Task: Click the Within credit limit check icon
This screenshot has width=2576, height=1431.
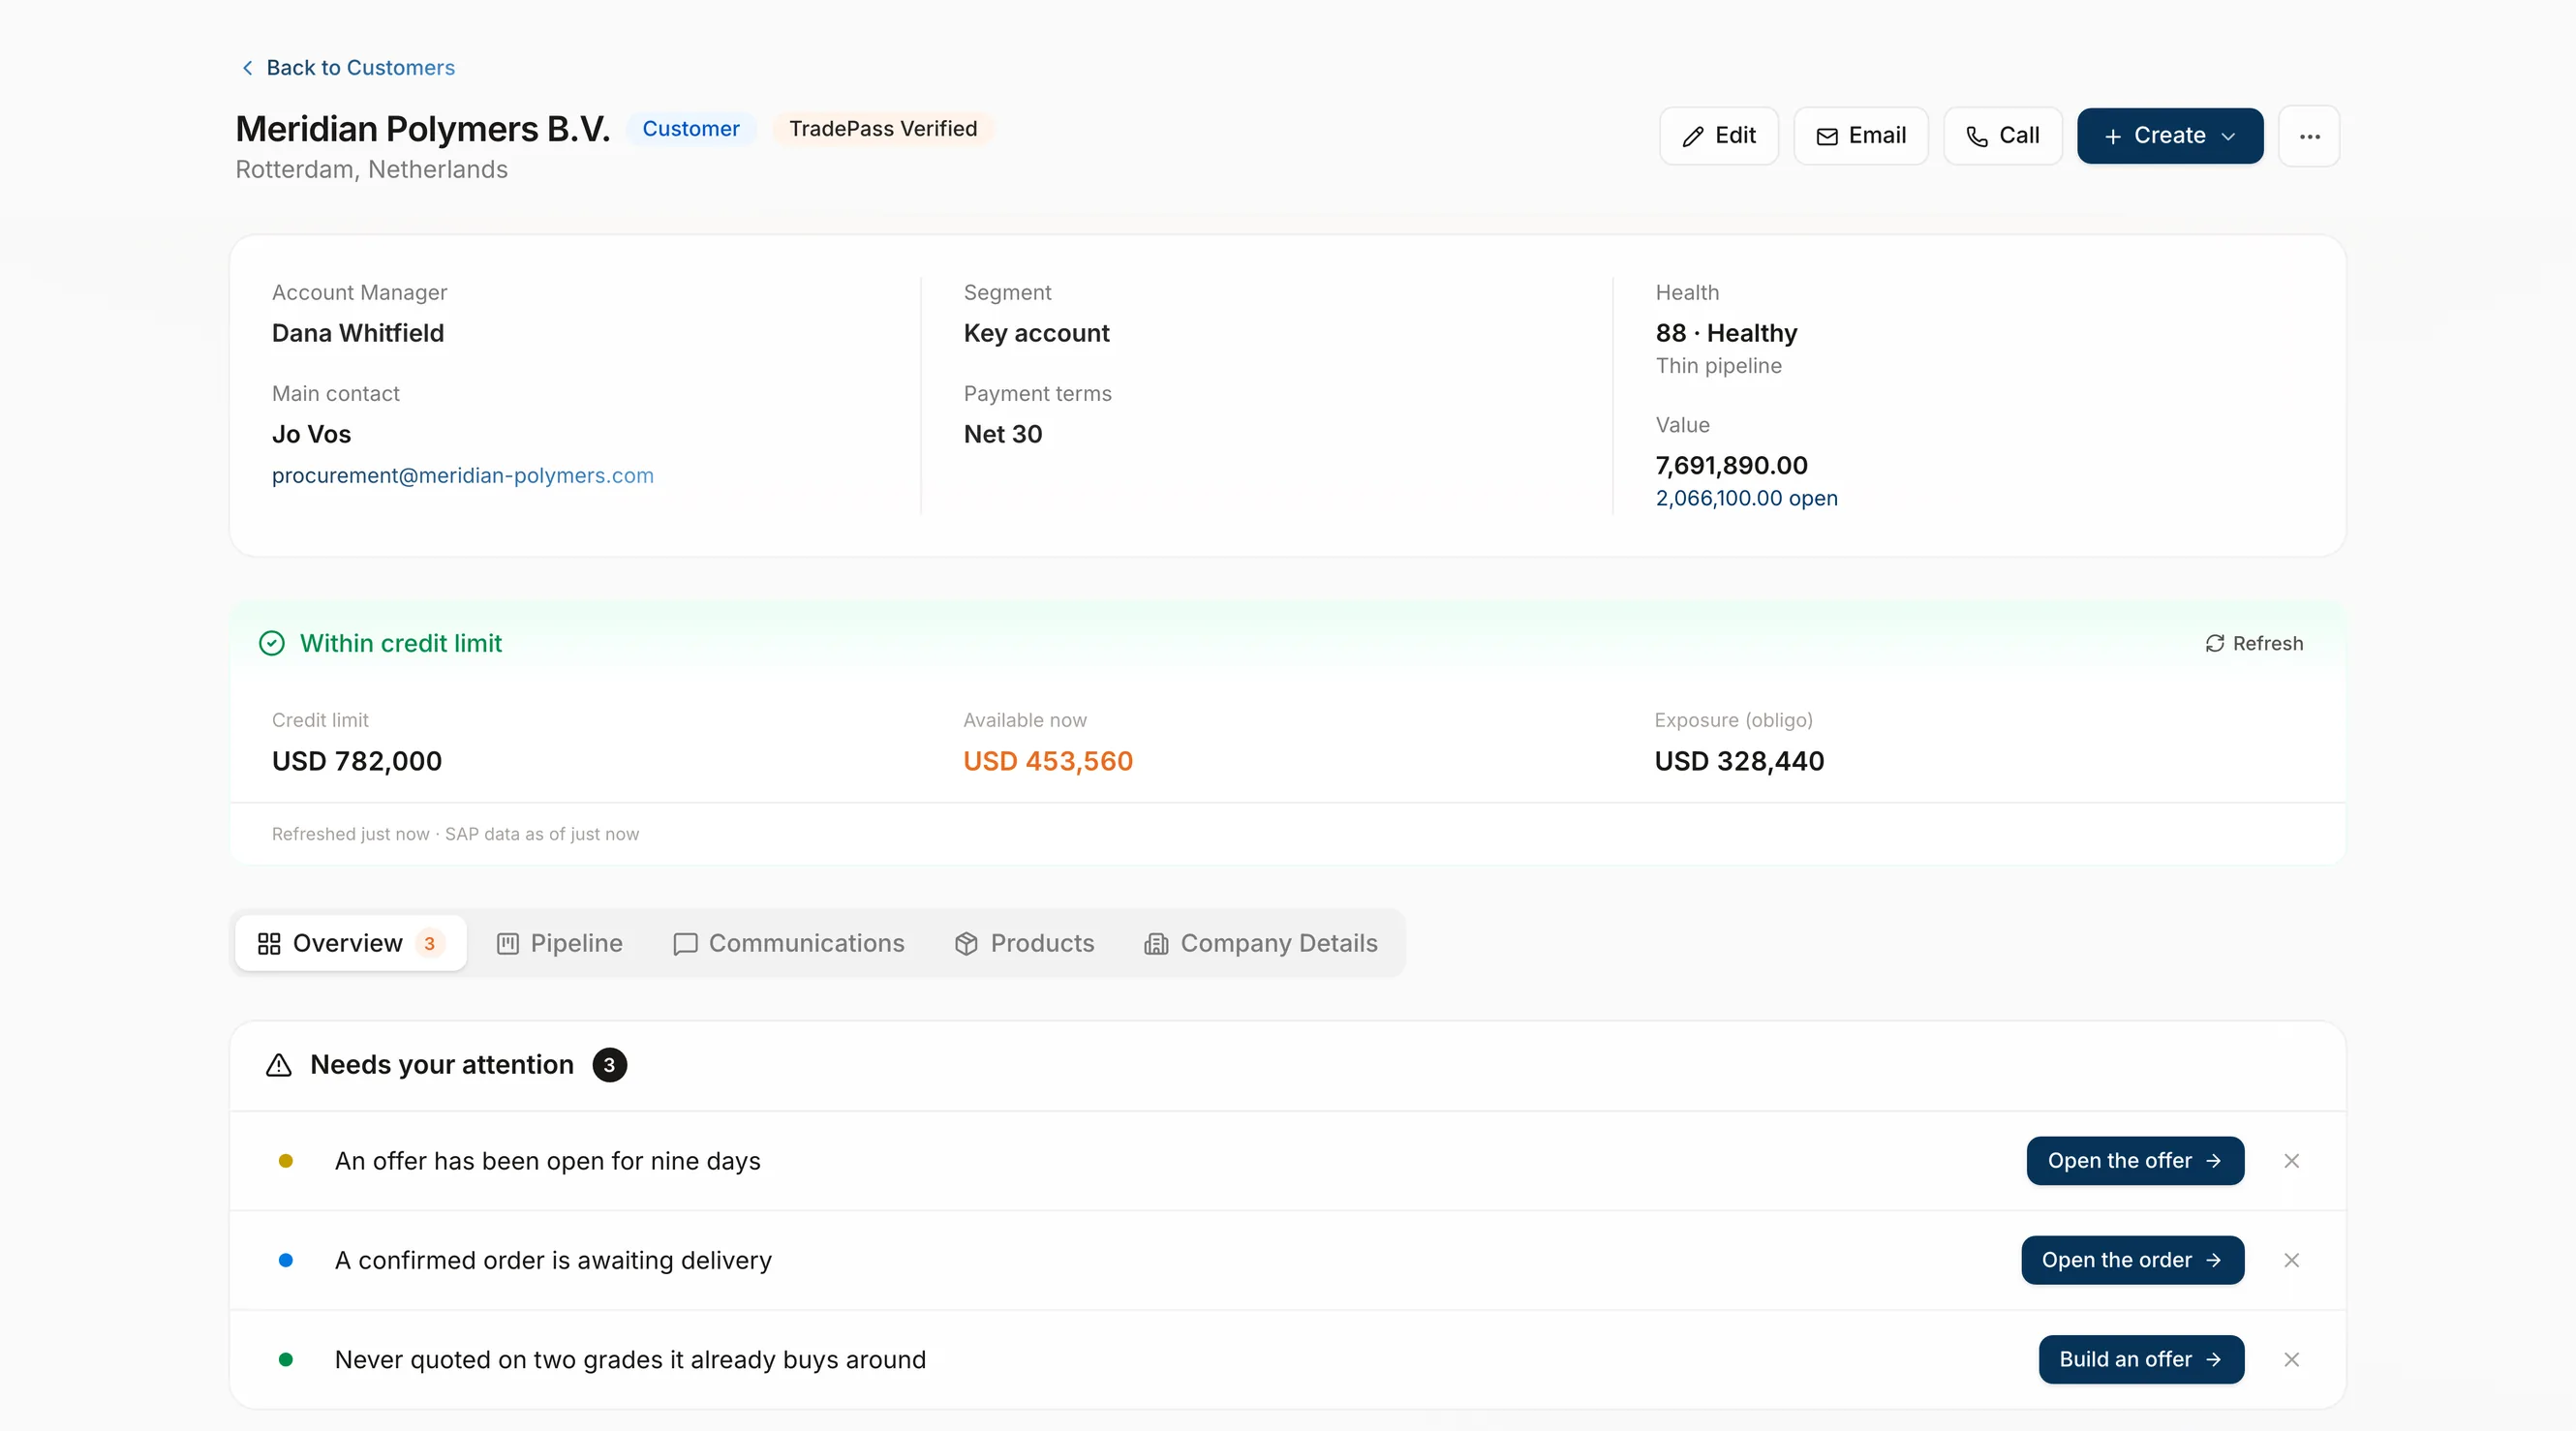Action: (x=272, y=643)
